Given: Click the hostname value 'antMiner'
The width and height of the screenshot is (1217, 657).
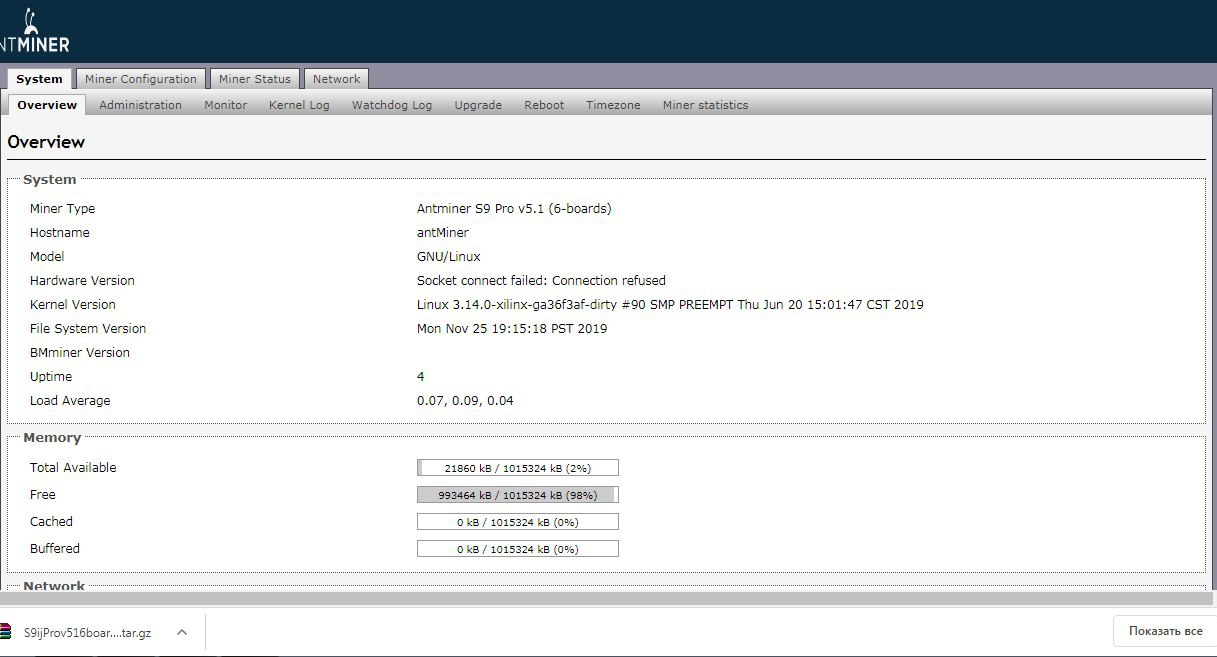Looking at the screenshot, I should point(443,233).
